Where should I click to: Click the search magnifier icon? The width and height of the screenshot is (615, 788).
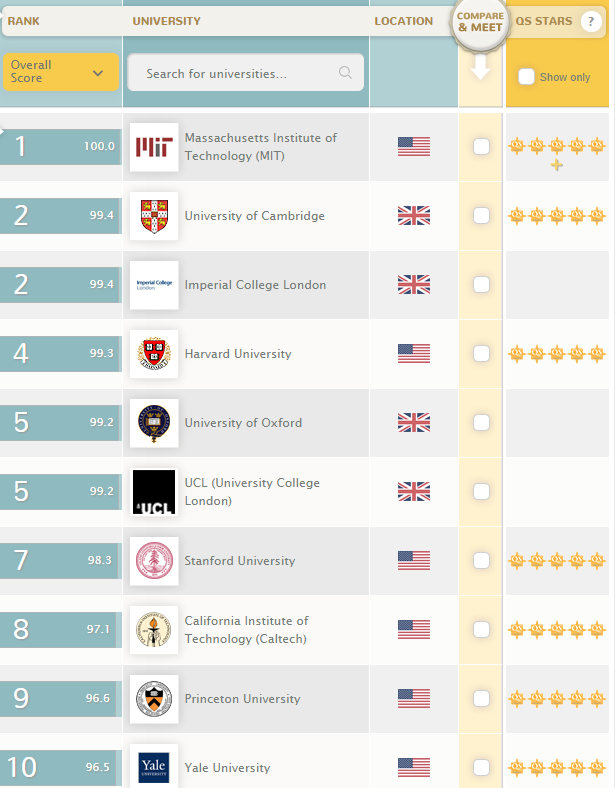[x=345, y=72]
